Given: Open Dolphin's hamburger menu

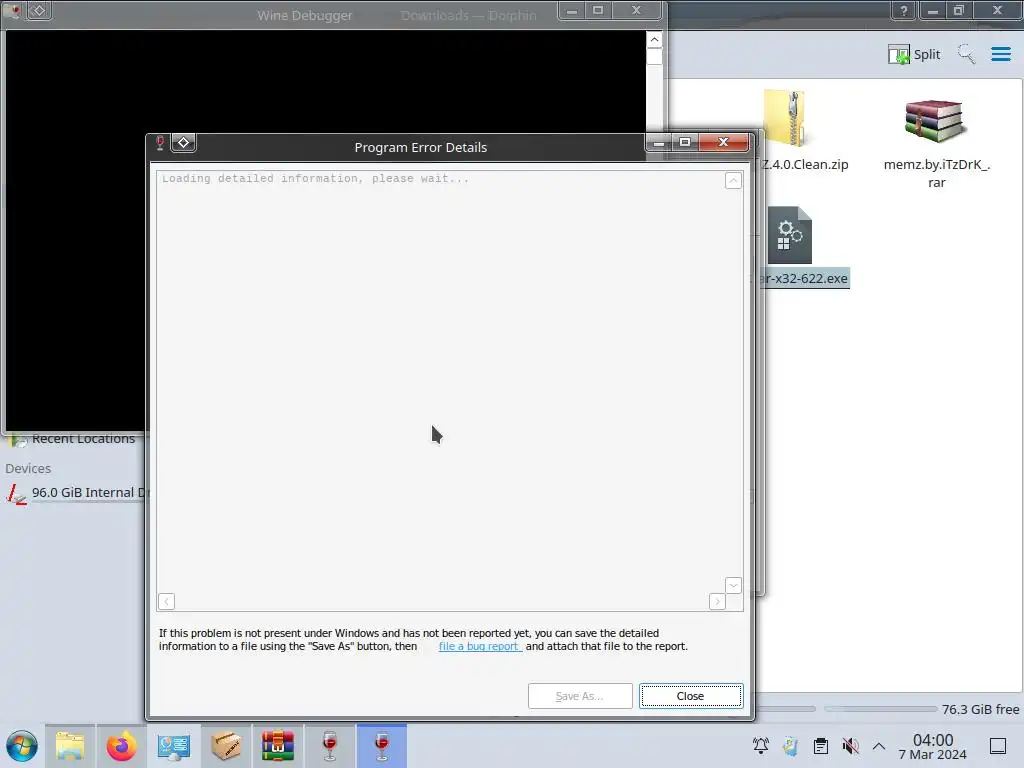Looking at the screenshot, I should point(1000,54).
